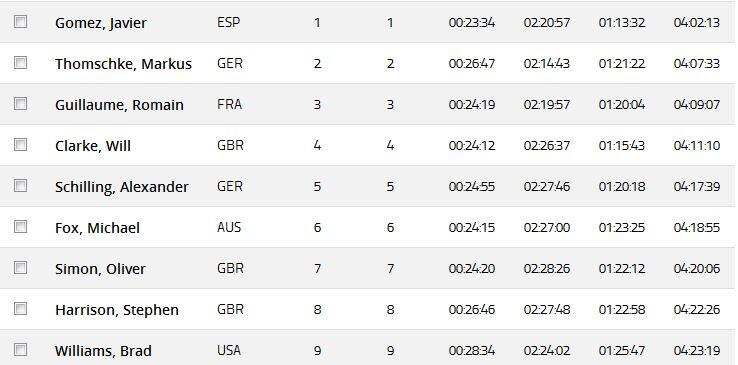Click Harrison, Stephen's name
Screen dimensions: 738x365
point(117,310)
